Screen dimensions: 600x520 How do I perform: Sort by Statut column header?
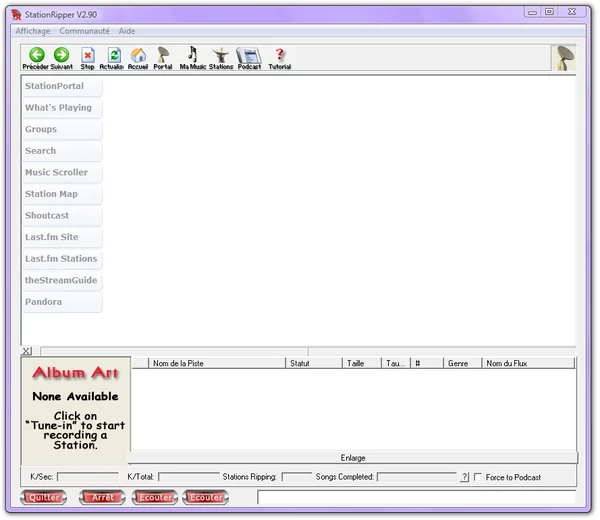[x=314, y=363]
